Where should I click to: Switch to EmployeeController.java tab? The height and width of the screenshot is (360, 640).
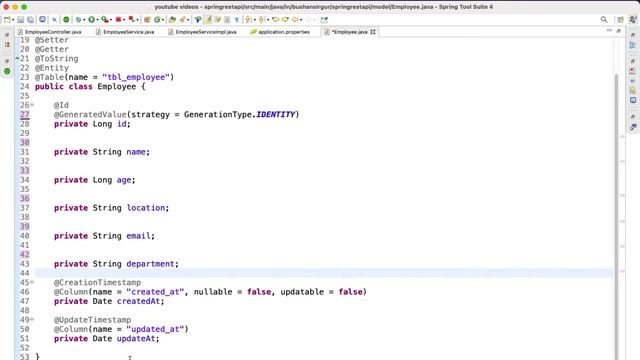pyautogui.click(x=49, y=32)
